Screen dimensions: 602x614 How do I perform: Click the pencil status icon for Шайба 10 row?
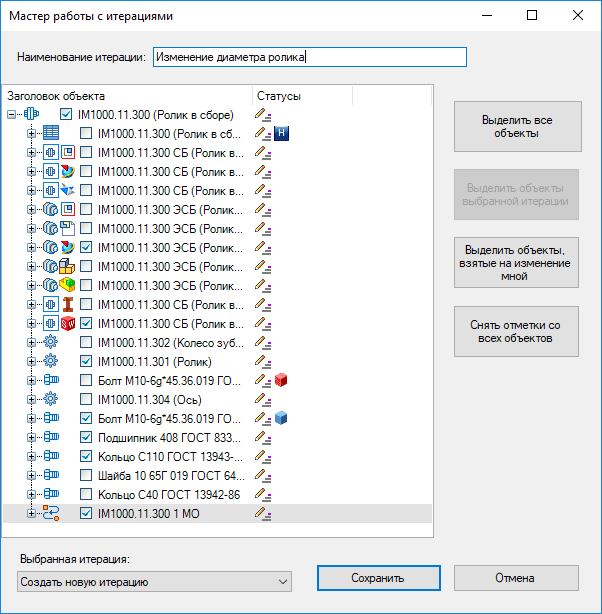click(263, 475)
